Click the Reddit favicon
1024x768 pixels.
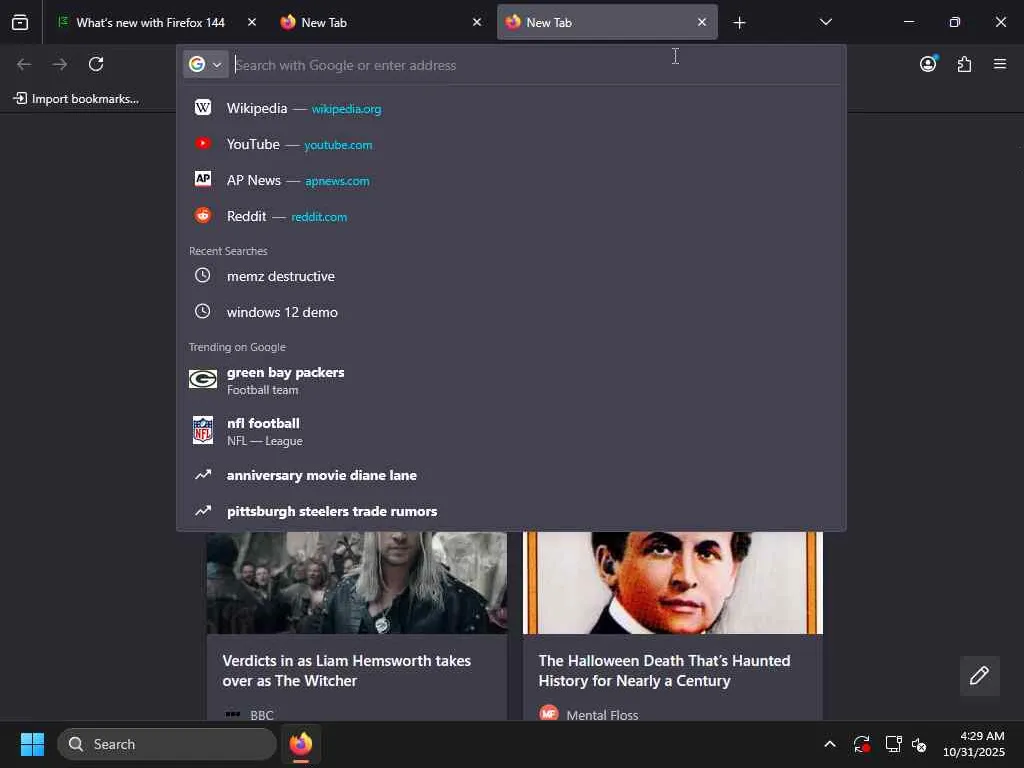coord(203,215)
